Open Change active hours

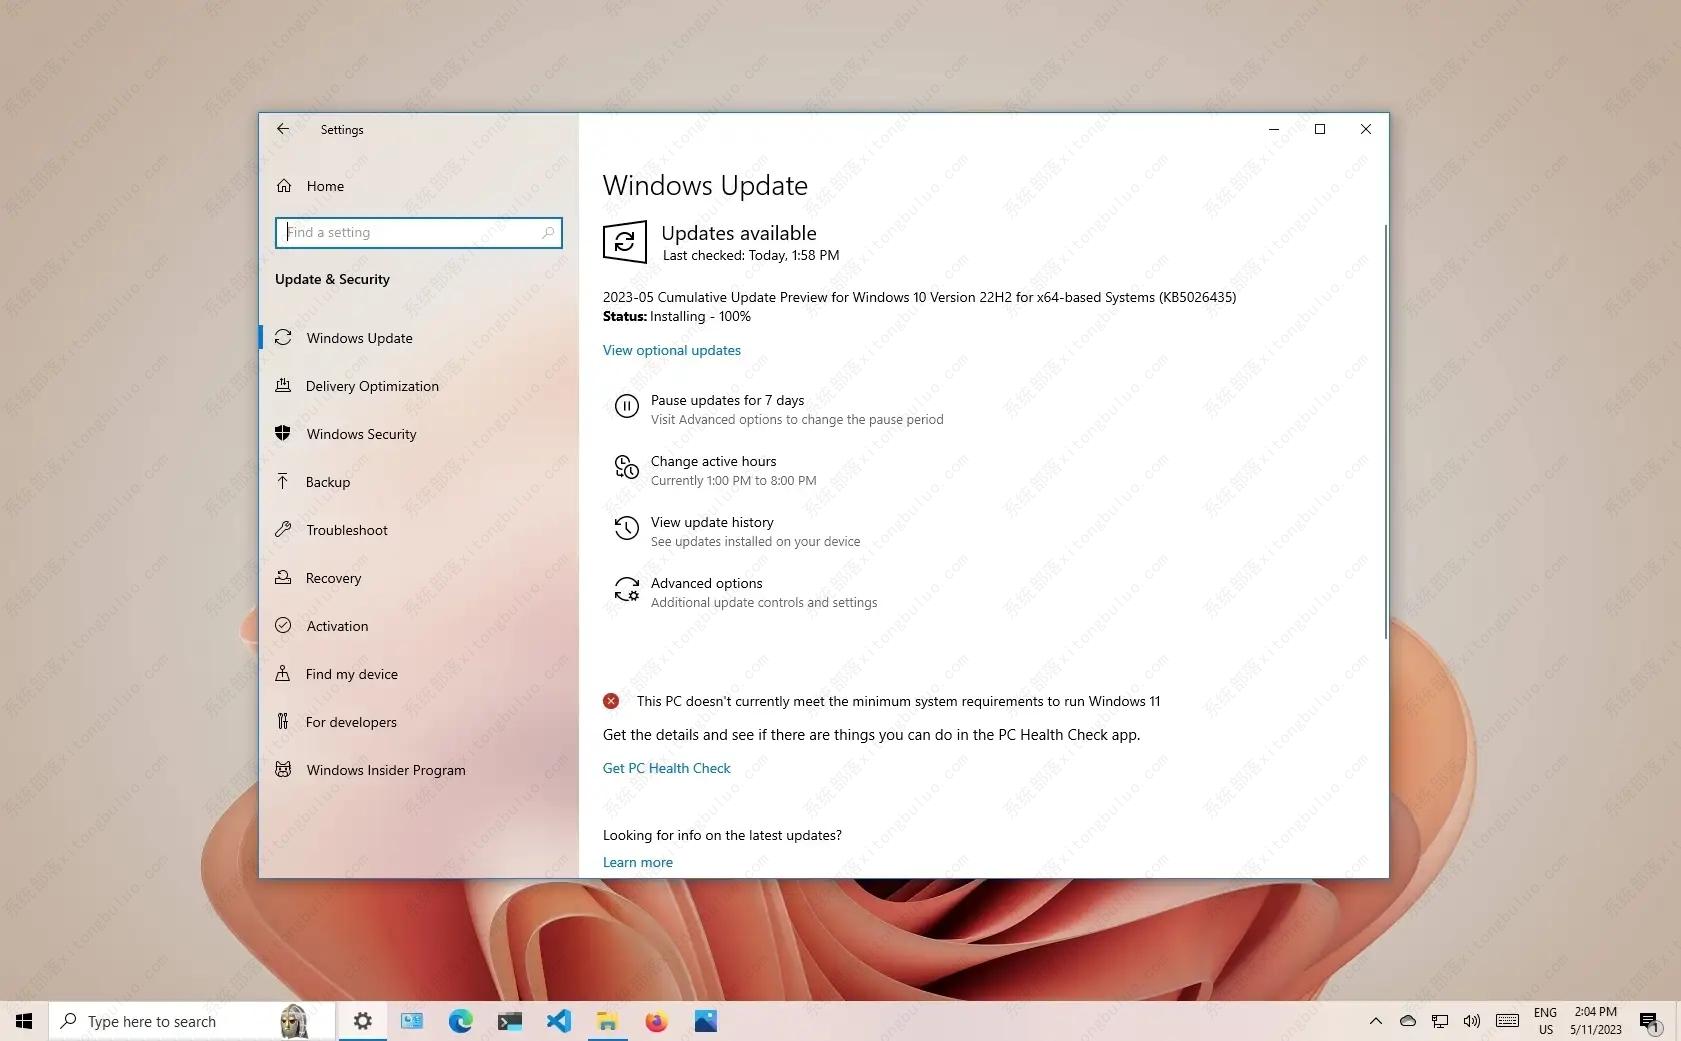point(713,461)
